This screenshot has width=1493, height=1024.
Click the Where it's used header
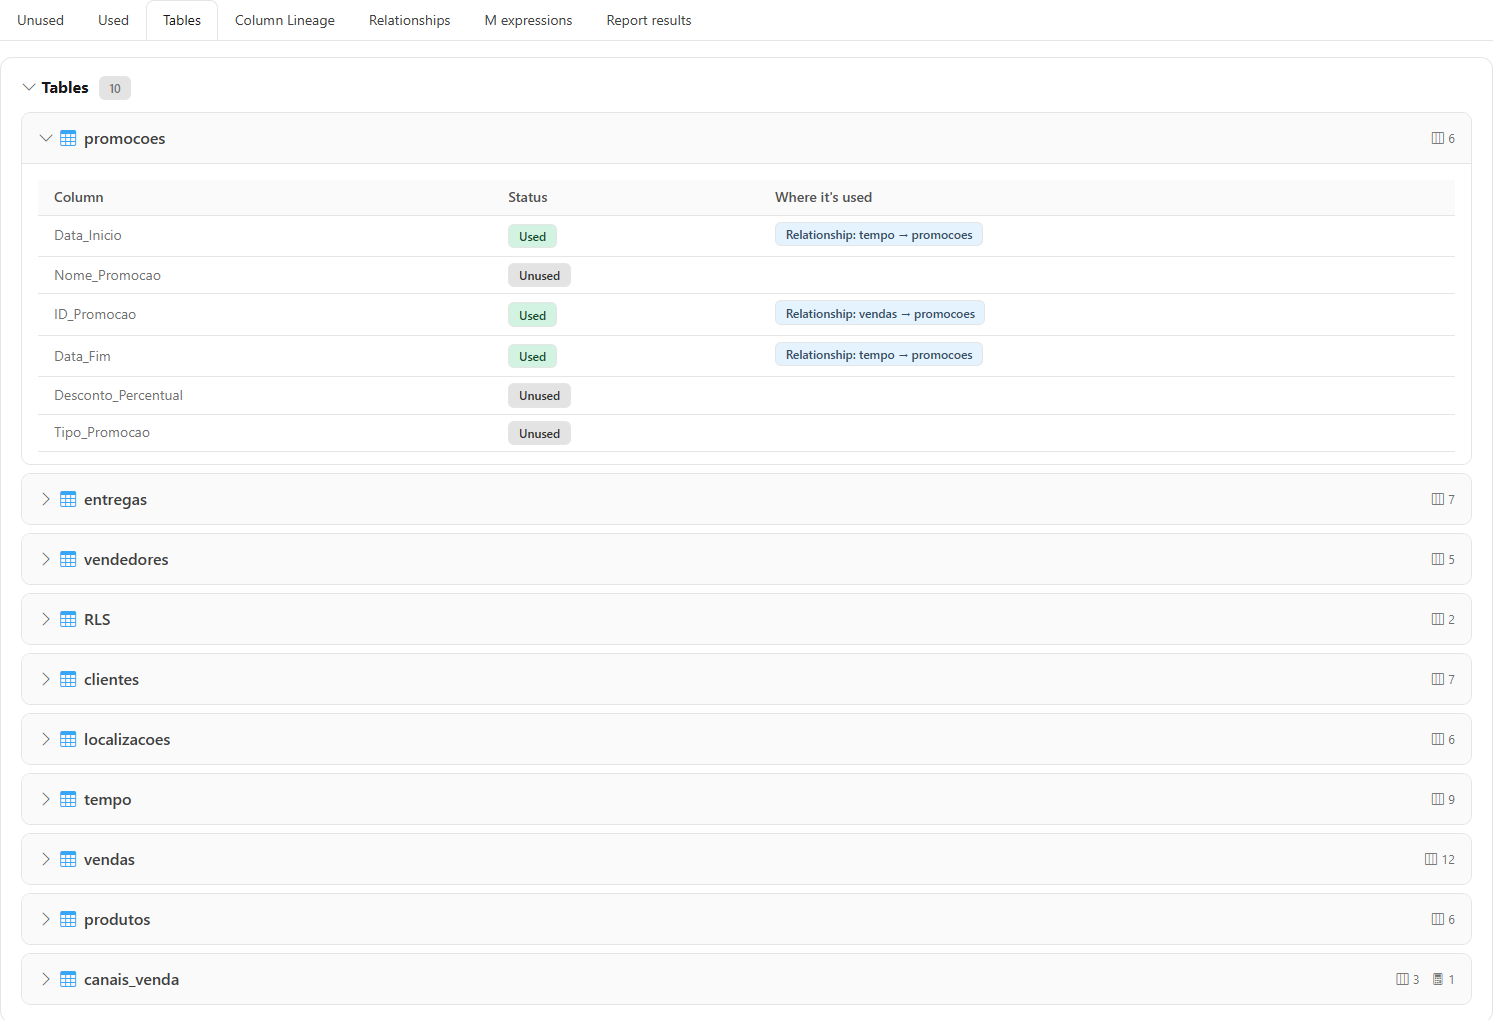click(x=823, y=197)
